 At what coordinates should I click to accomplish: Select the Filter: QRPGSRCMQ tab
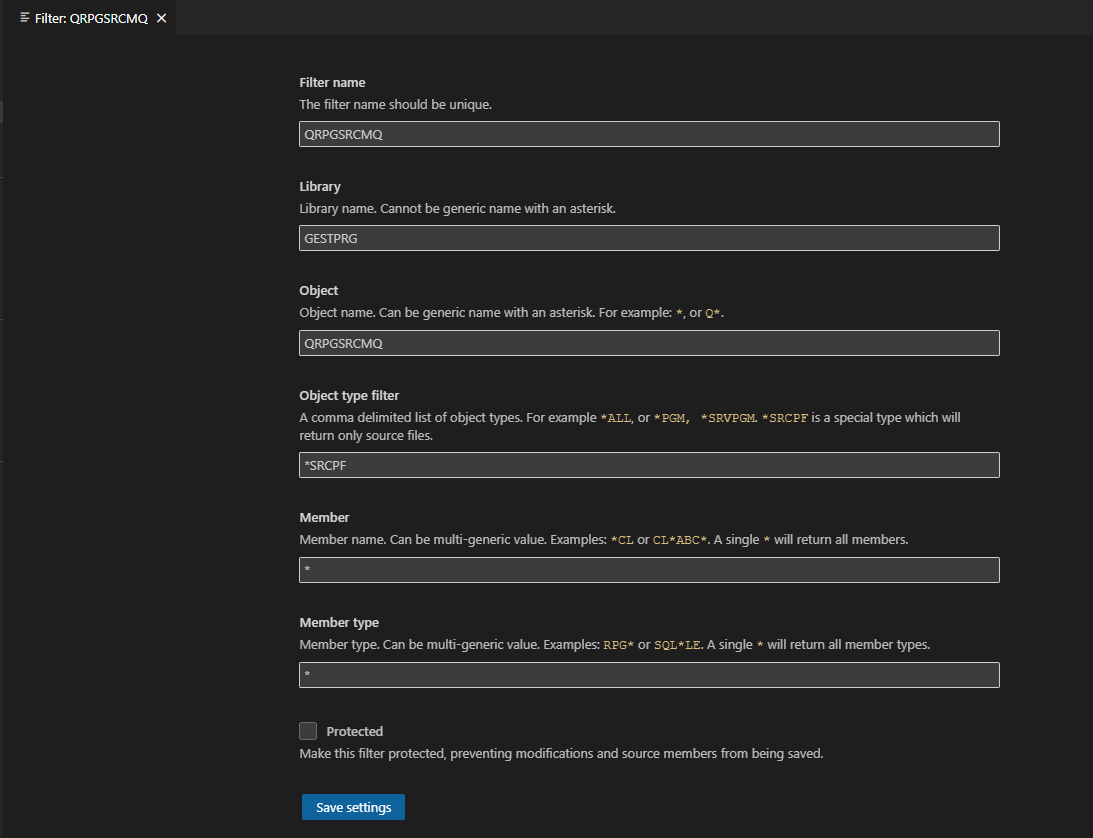[x=90, y=17]
